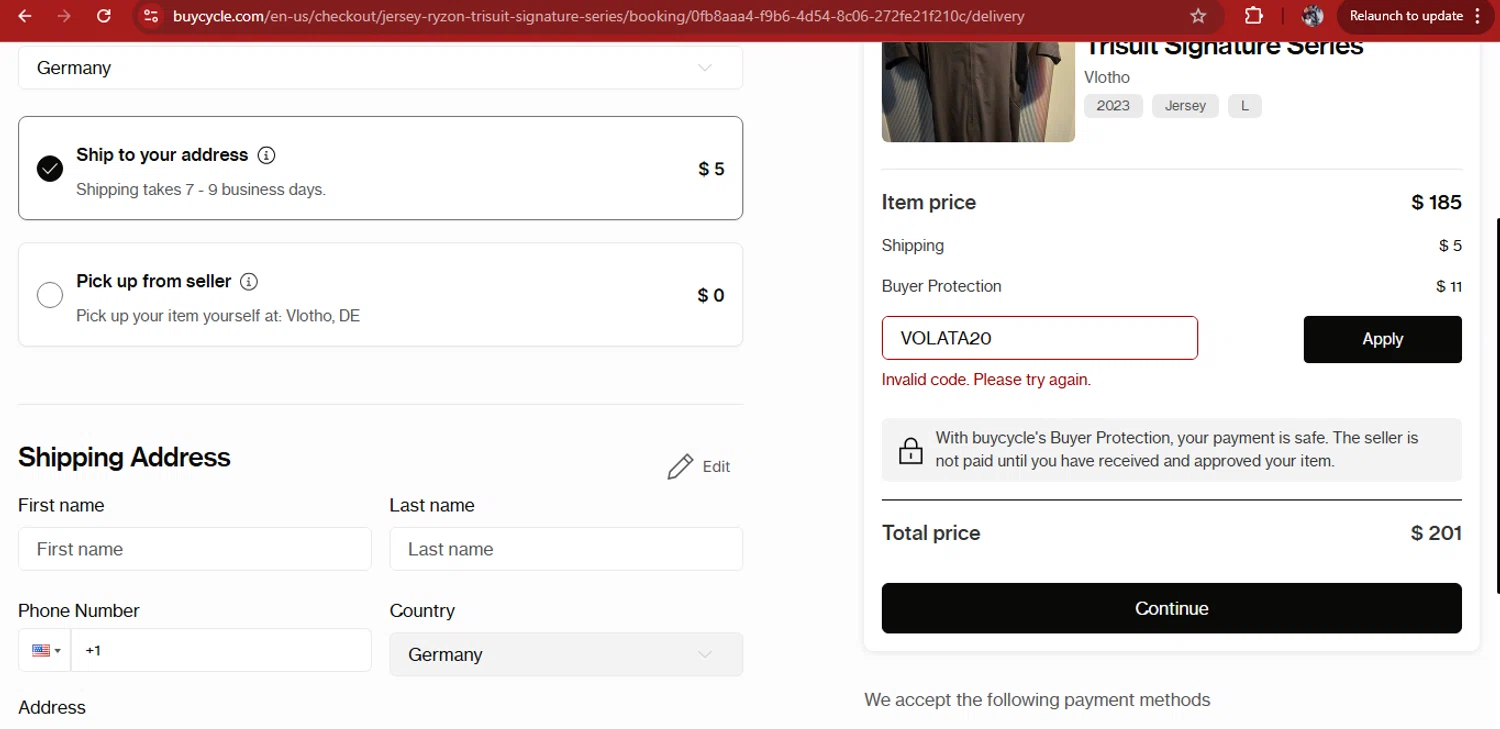This screenshot has width=1500, height=729.
Task: Click the Continue button
Action: [x=1172, y=608]
